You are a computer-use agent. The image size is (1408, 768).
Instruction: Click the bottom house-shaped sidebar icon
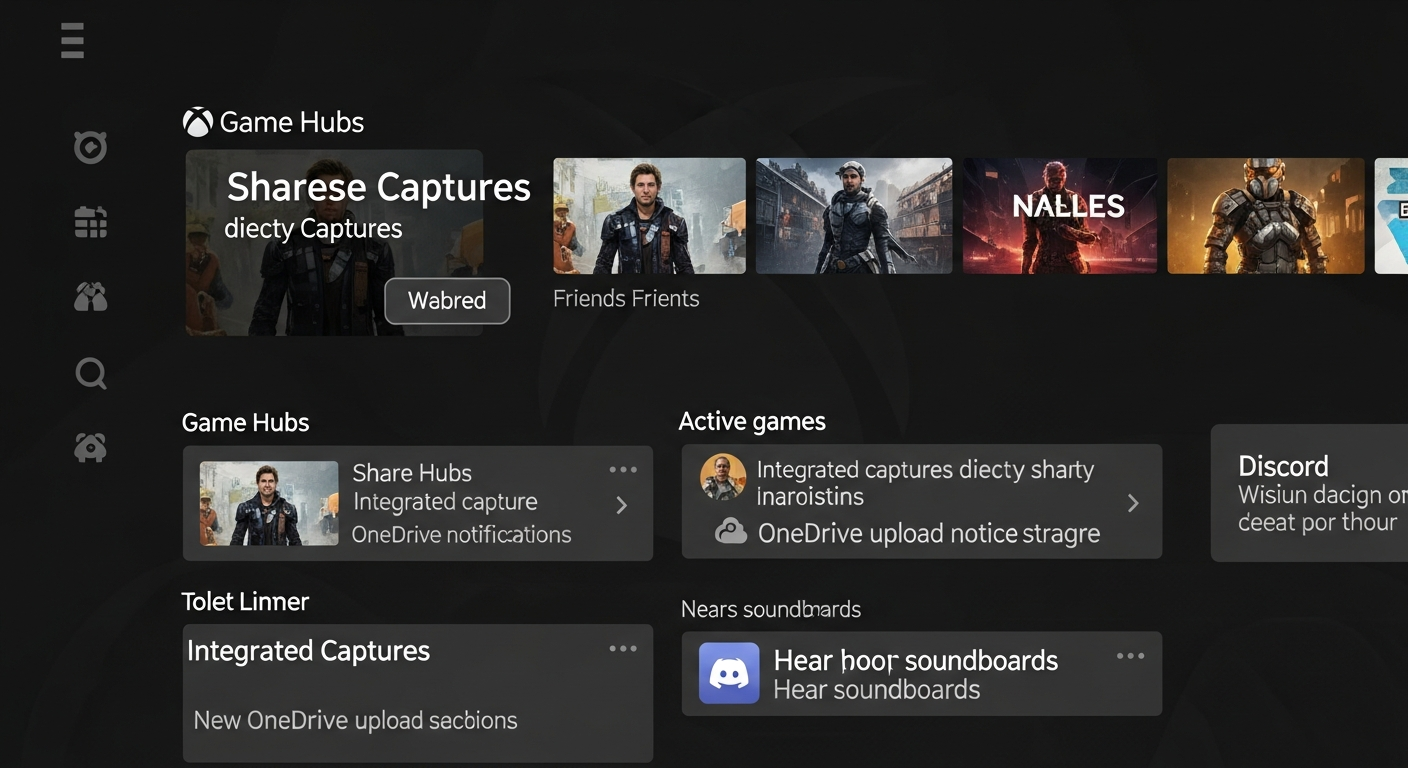pyautogui.click(x=90, y=447)
